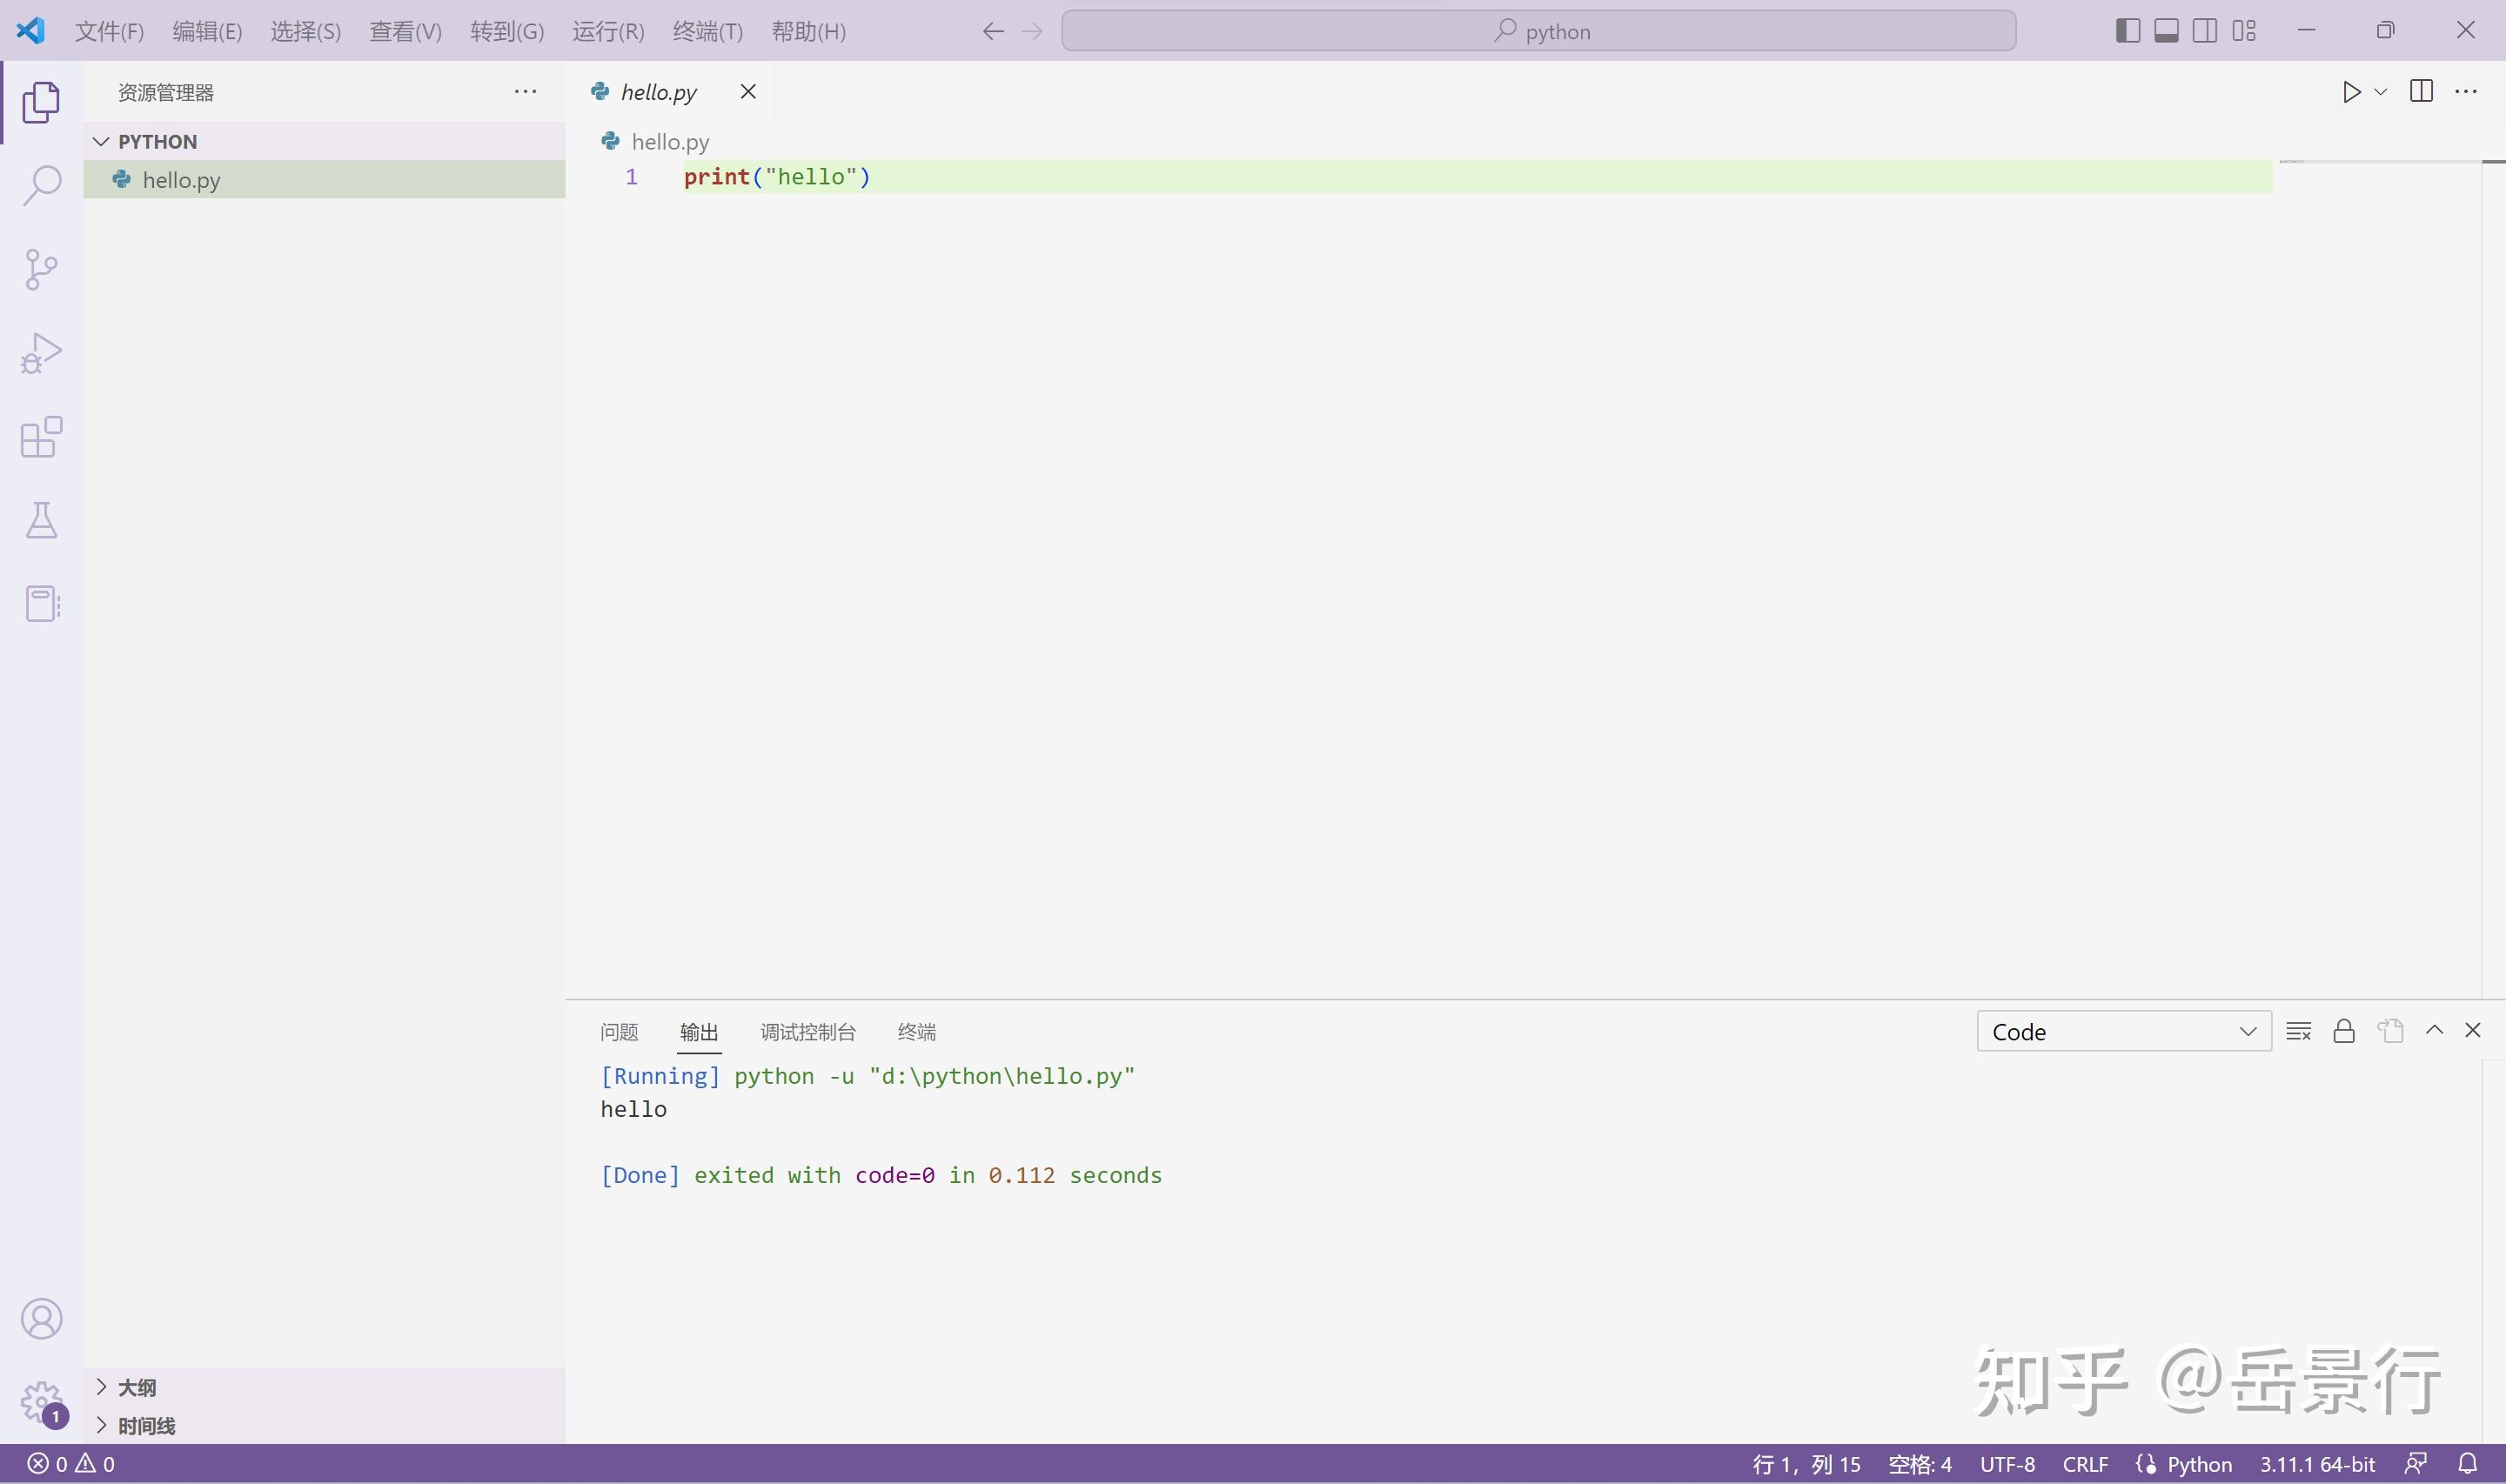This screenshot has height=1484, width=2506.
Task: Open the Run and Debug view
Action: tap(41, 352)
